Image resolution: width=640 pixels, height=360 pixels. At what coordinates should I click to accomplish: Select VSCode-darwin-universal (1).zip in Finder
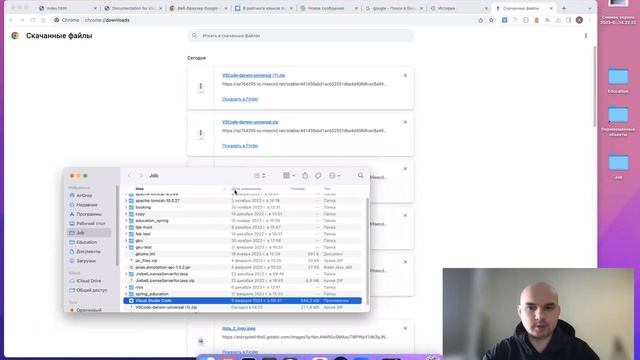[242, 307]
